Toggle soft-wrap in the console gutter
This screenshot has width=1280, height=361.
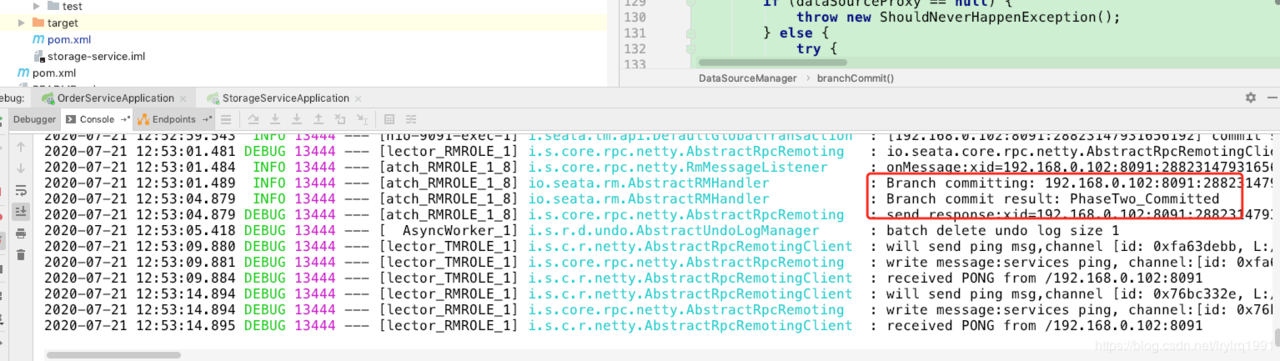[20, 190]
